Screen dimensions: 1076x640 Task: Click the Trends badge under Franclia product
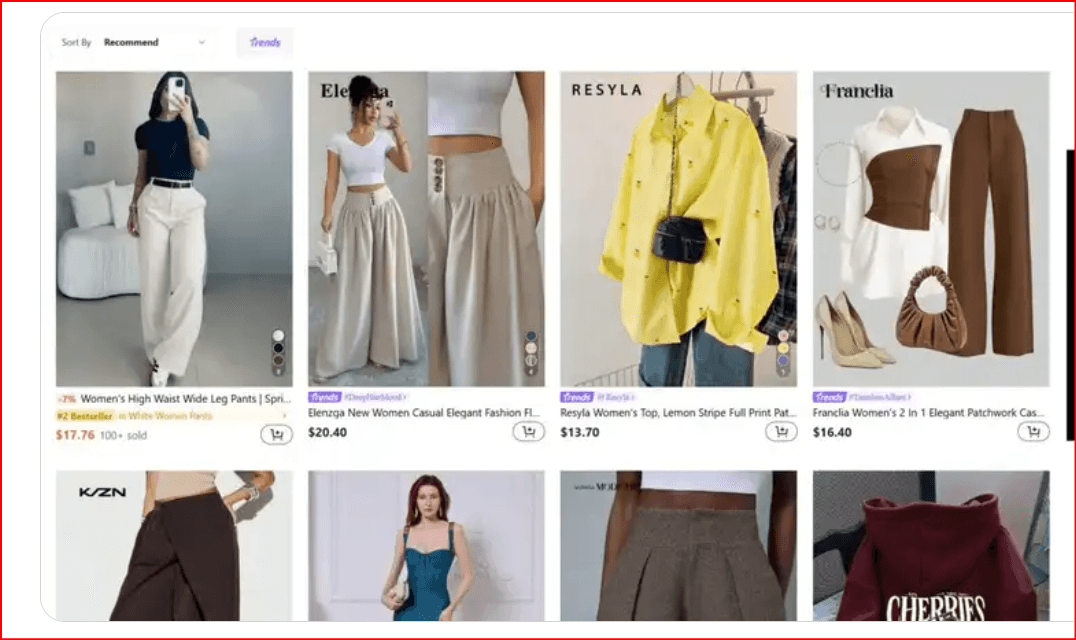[829, 397]
